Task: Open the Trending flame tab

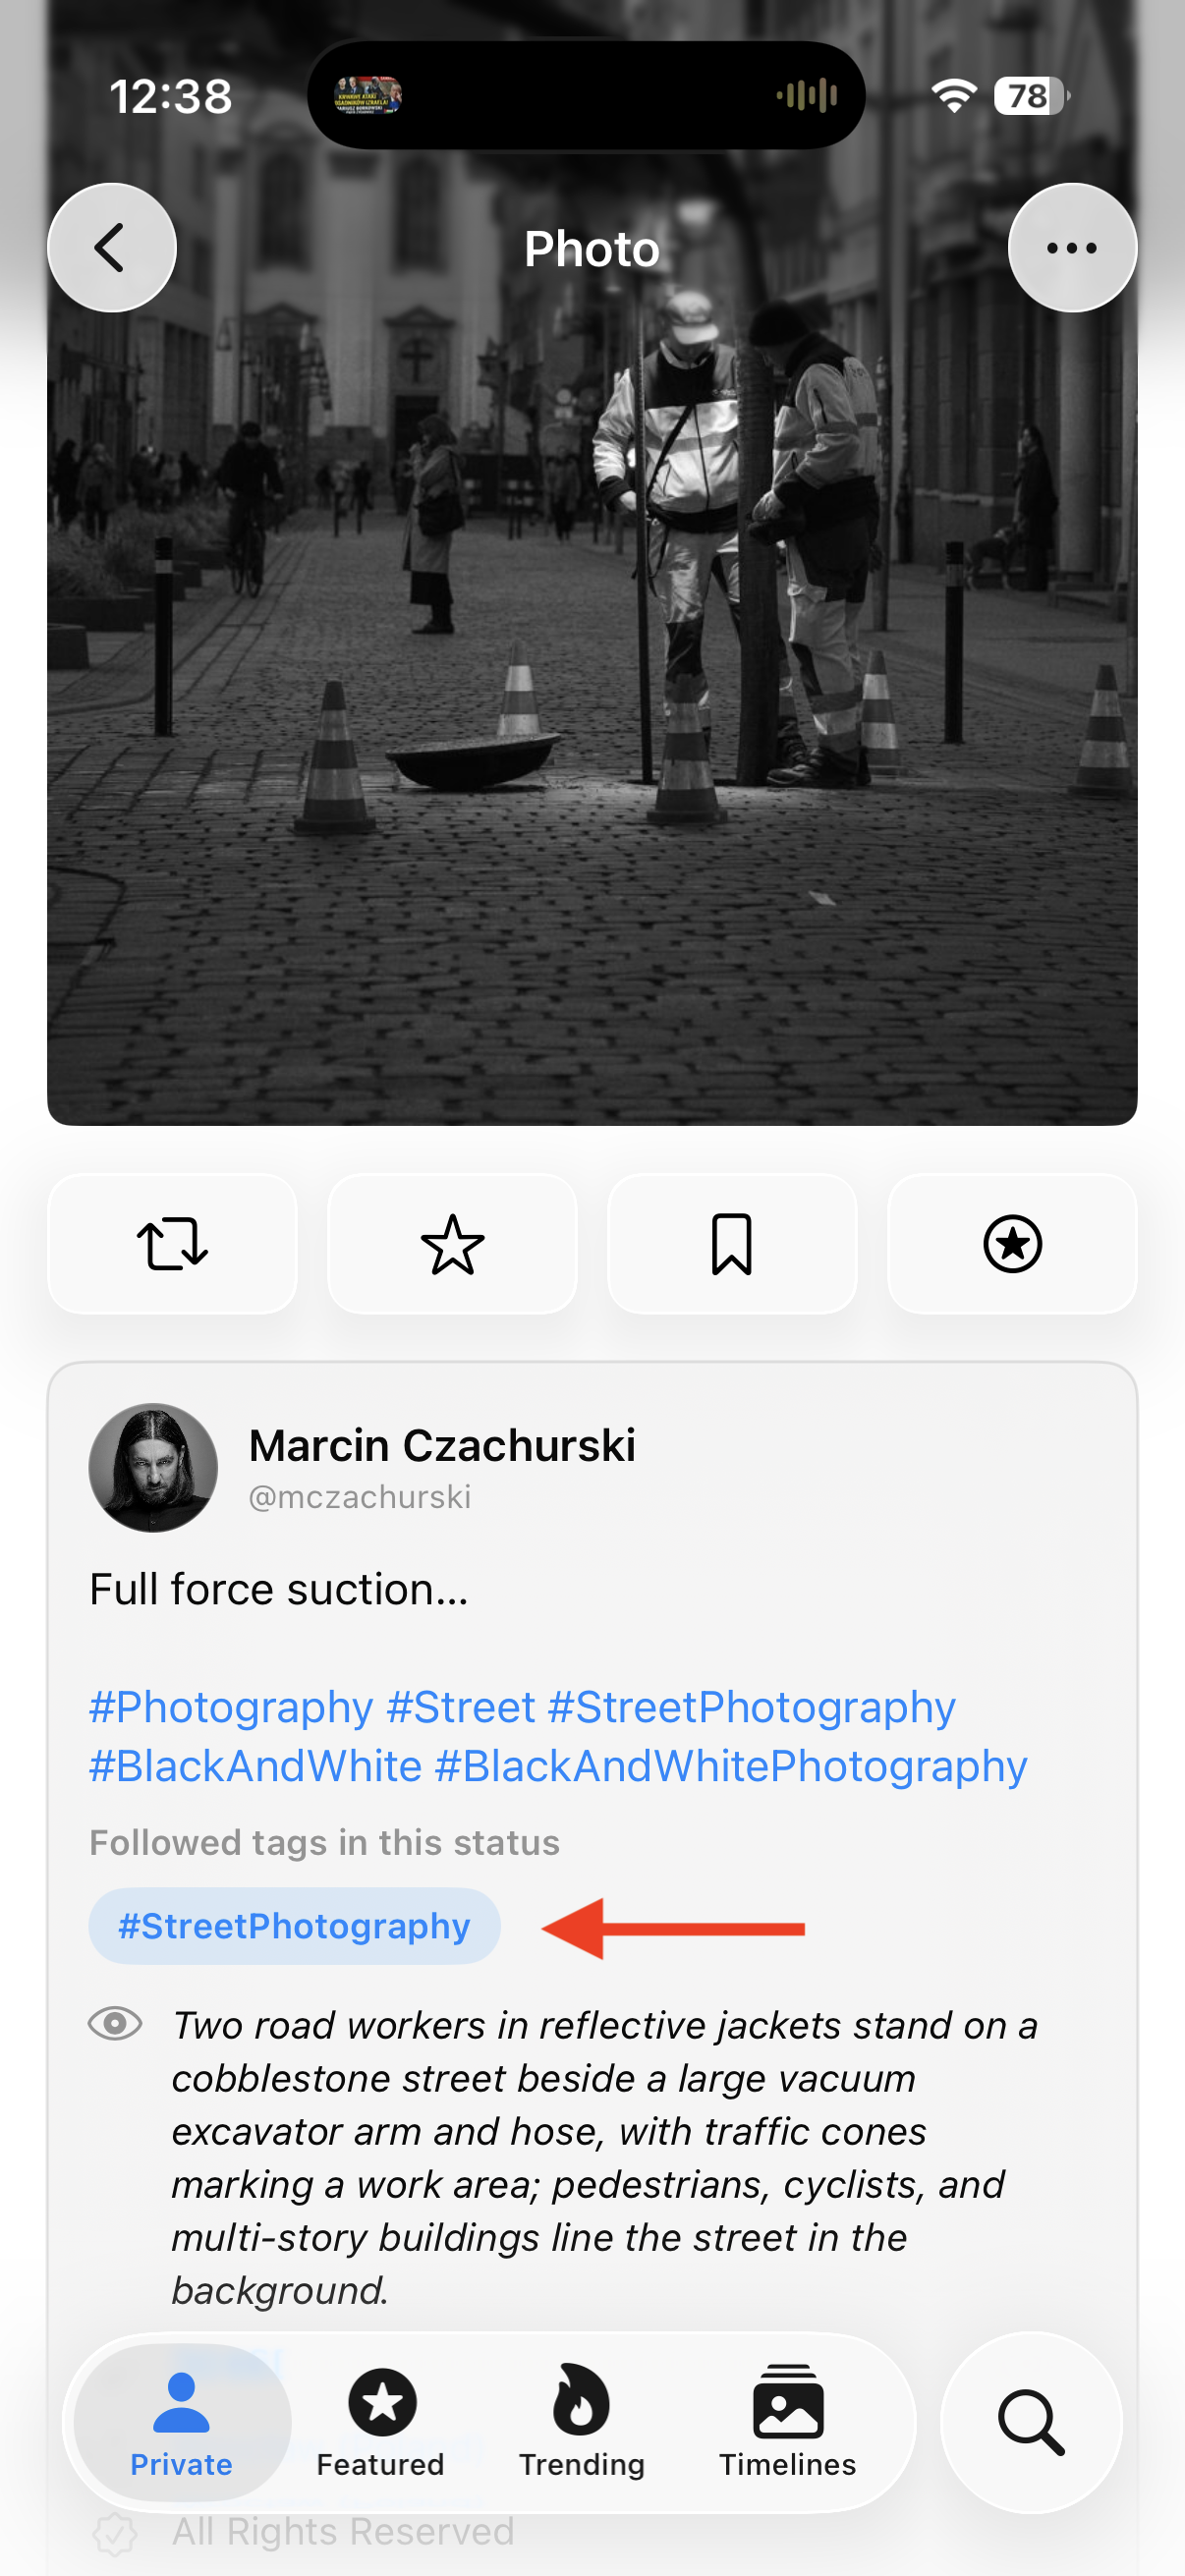Action: [x=581, y=2422]
